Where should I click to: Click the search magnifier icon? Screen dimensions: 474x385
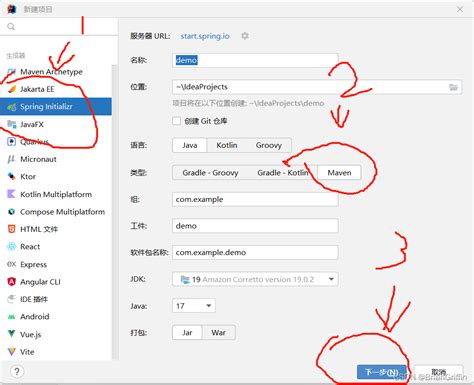[11, 26]
